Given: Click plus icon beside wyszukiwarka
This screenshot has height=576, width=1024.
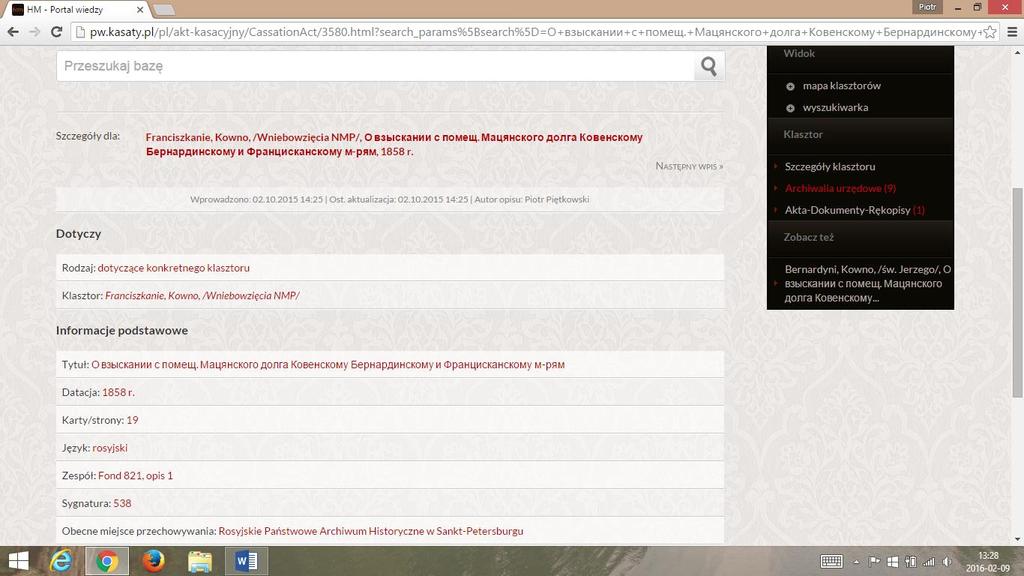Looking at the screenshot, I should [x=790, y=108].
